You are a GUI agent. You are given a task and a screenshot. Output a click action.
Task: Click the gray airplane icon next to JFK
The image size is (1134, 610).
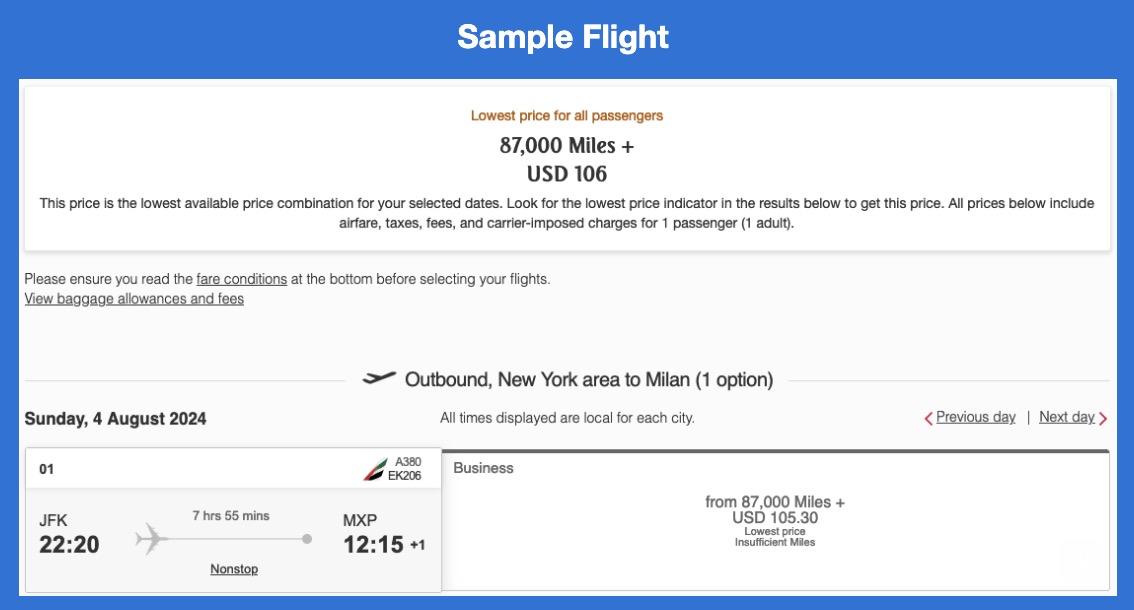tap(151, 538)
